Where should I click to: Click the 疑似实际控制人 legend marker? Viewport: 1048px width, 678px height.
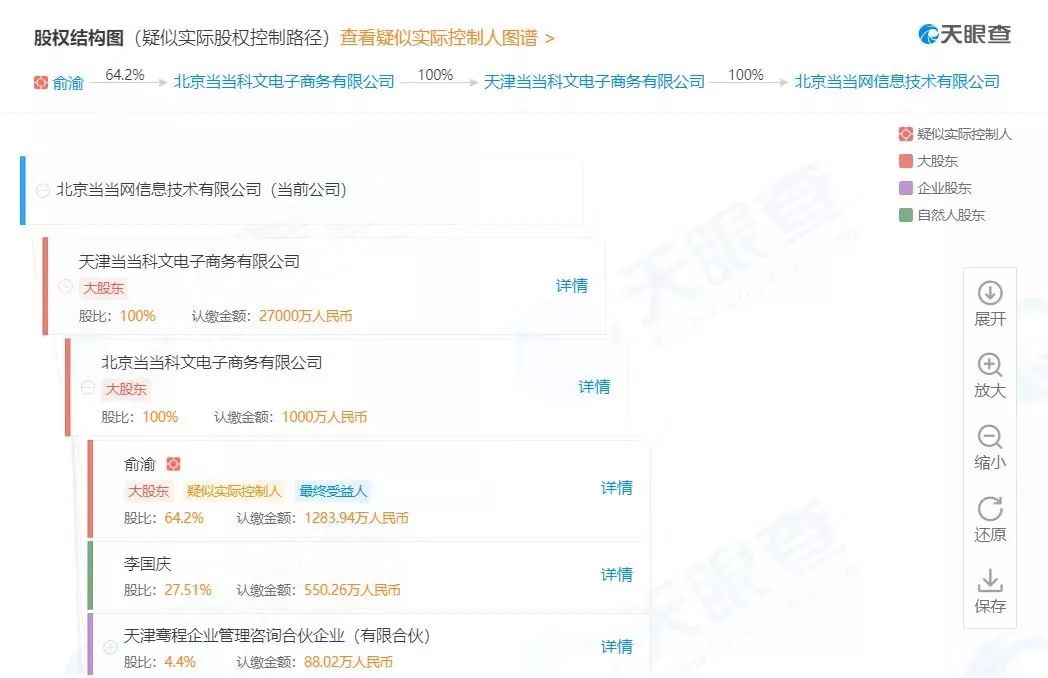click(906, 134)
